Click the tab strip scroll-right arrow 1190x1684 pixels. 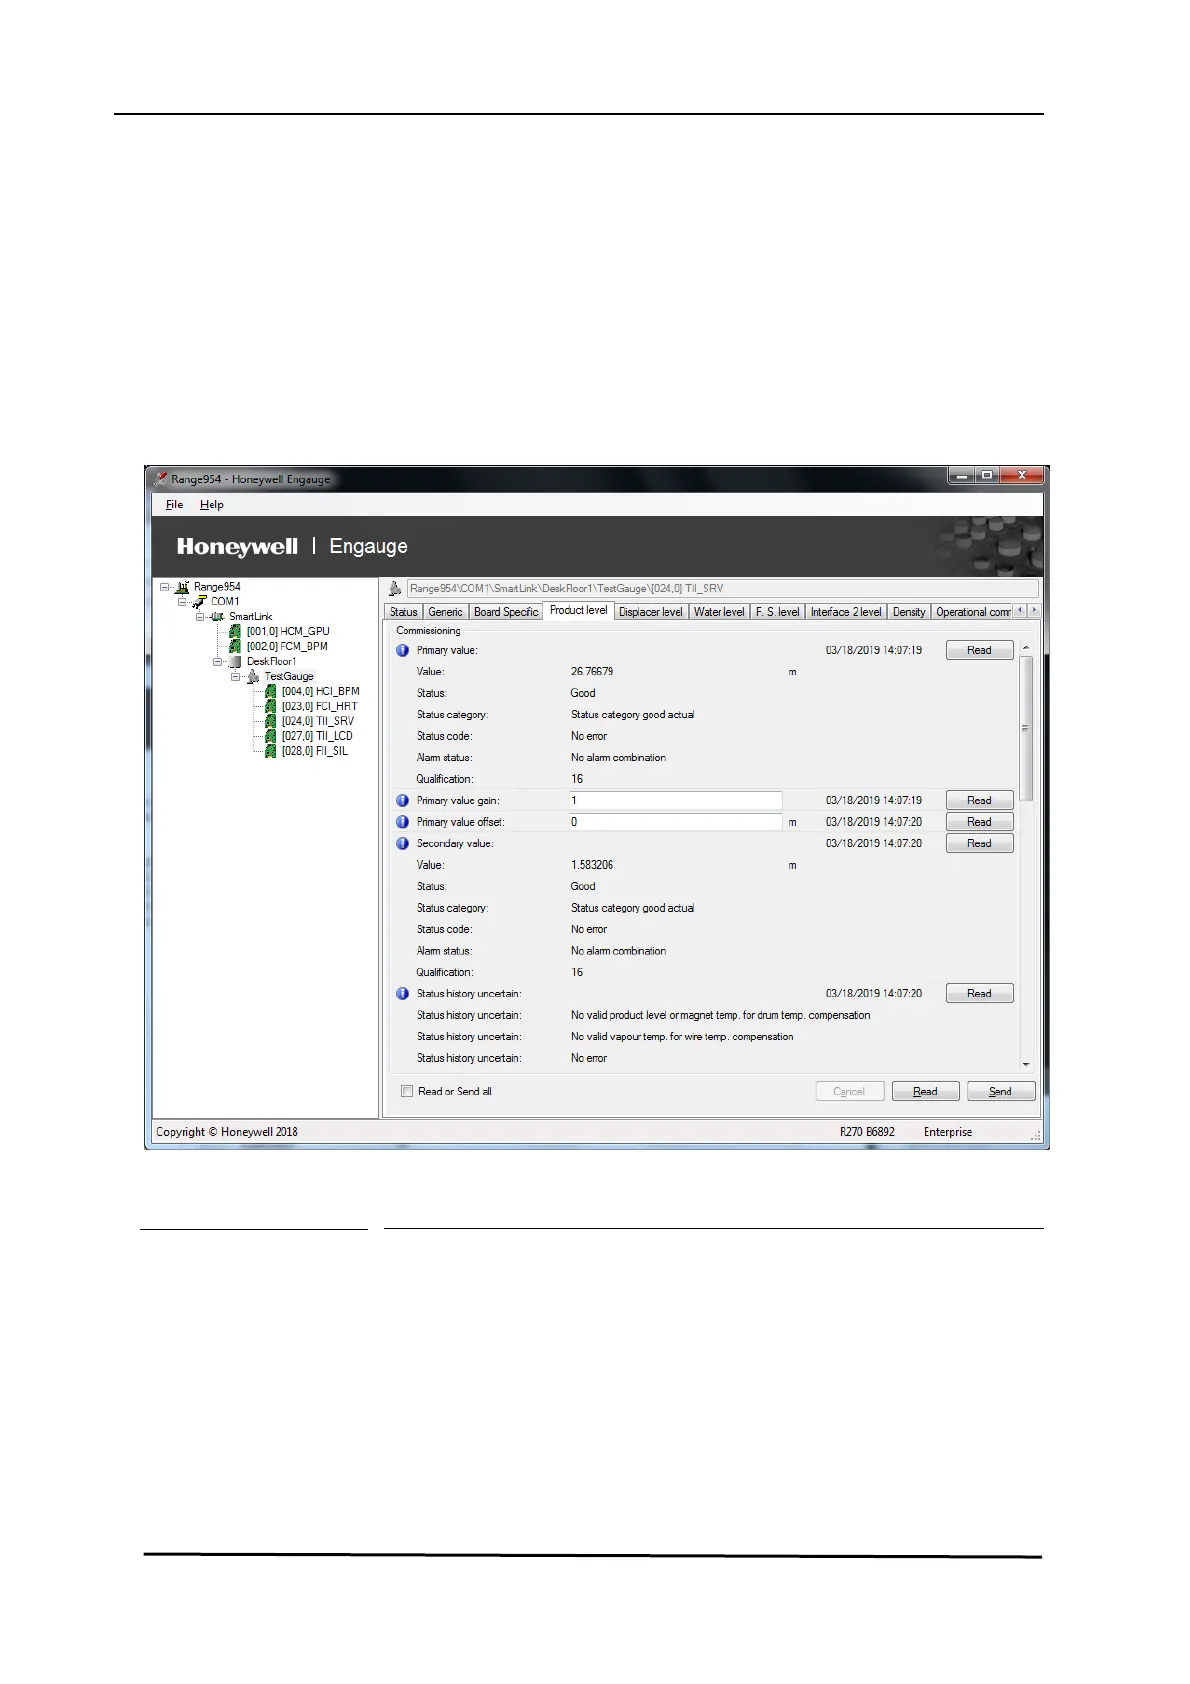1034,611
